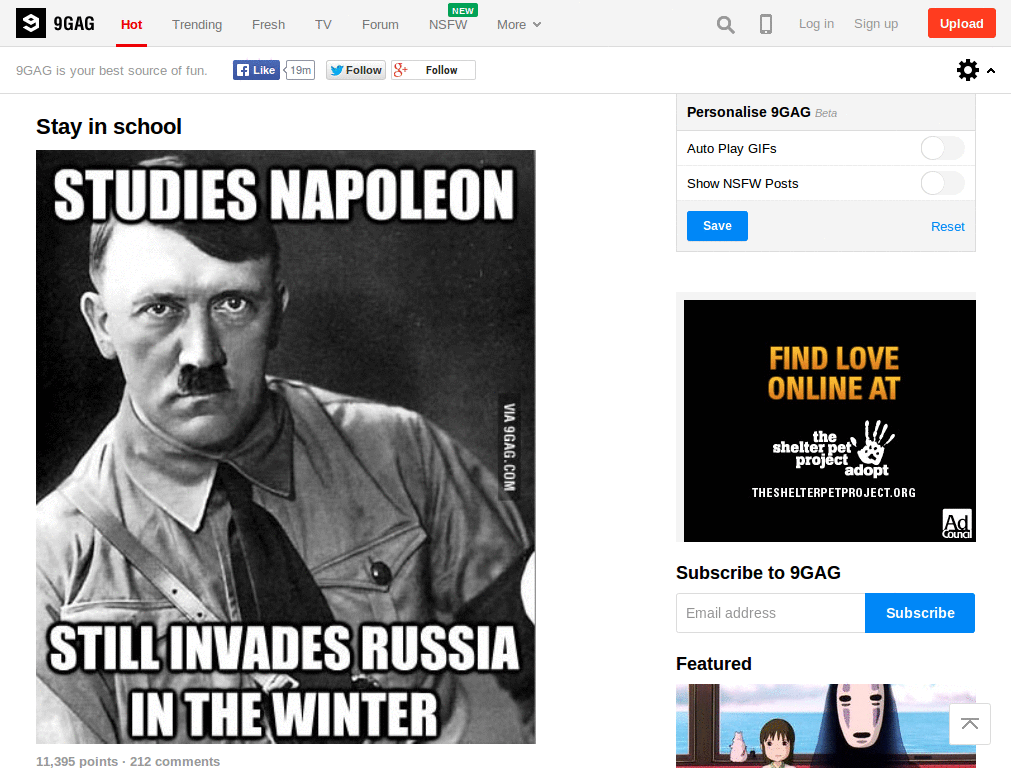The height and width of the screenshot is (768, 1024).
Task: Click the Google Plus Follow button
Action: [434, 70]
